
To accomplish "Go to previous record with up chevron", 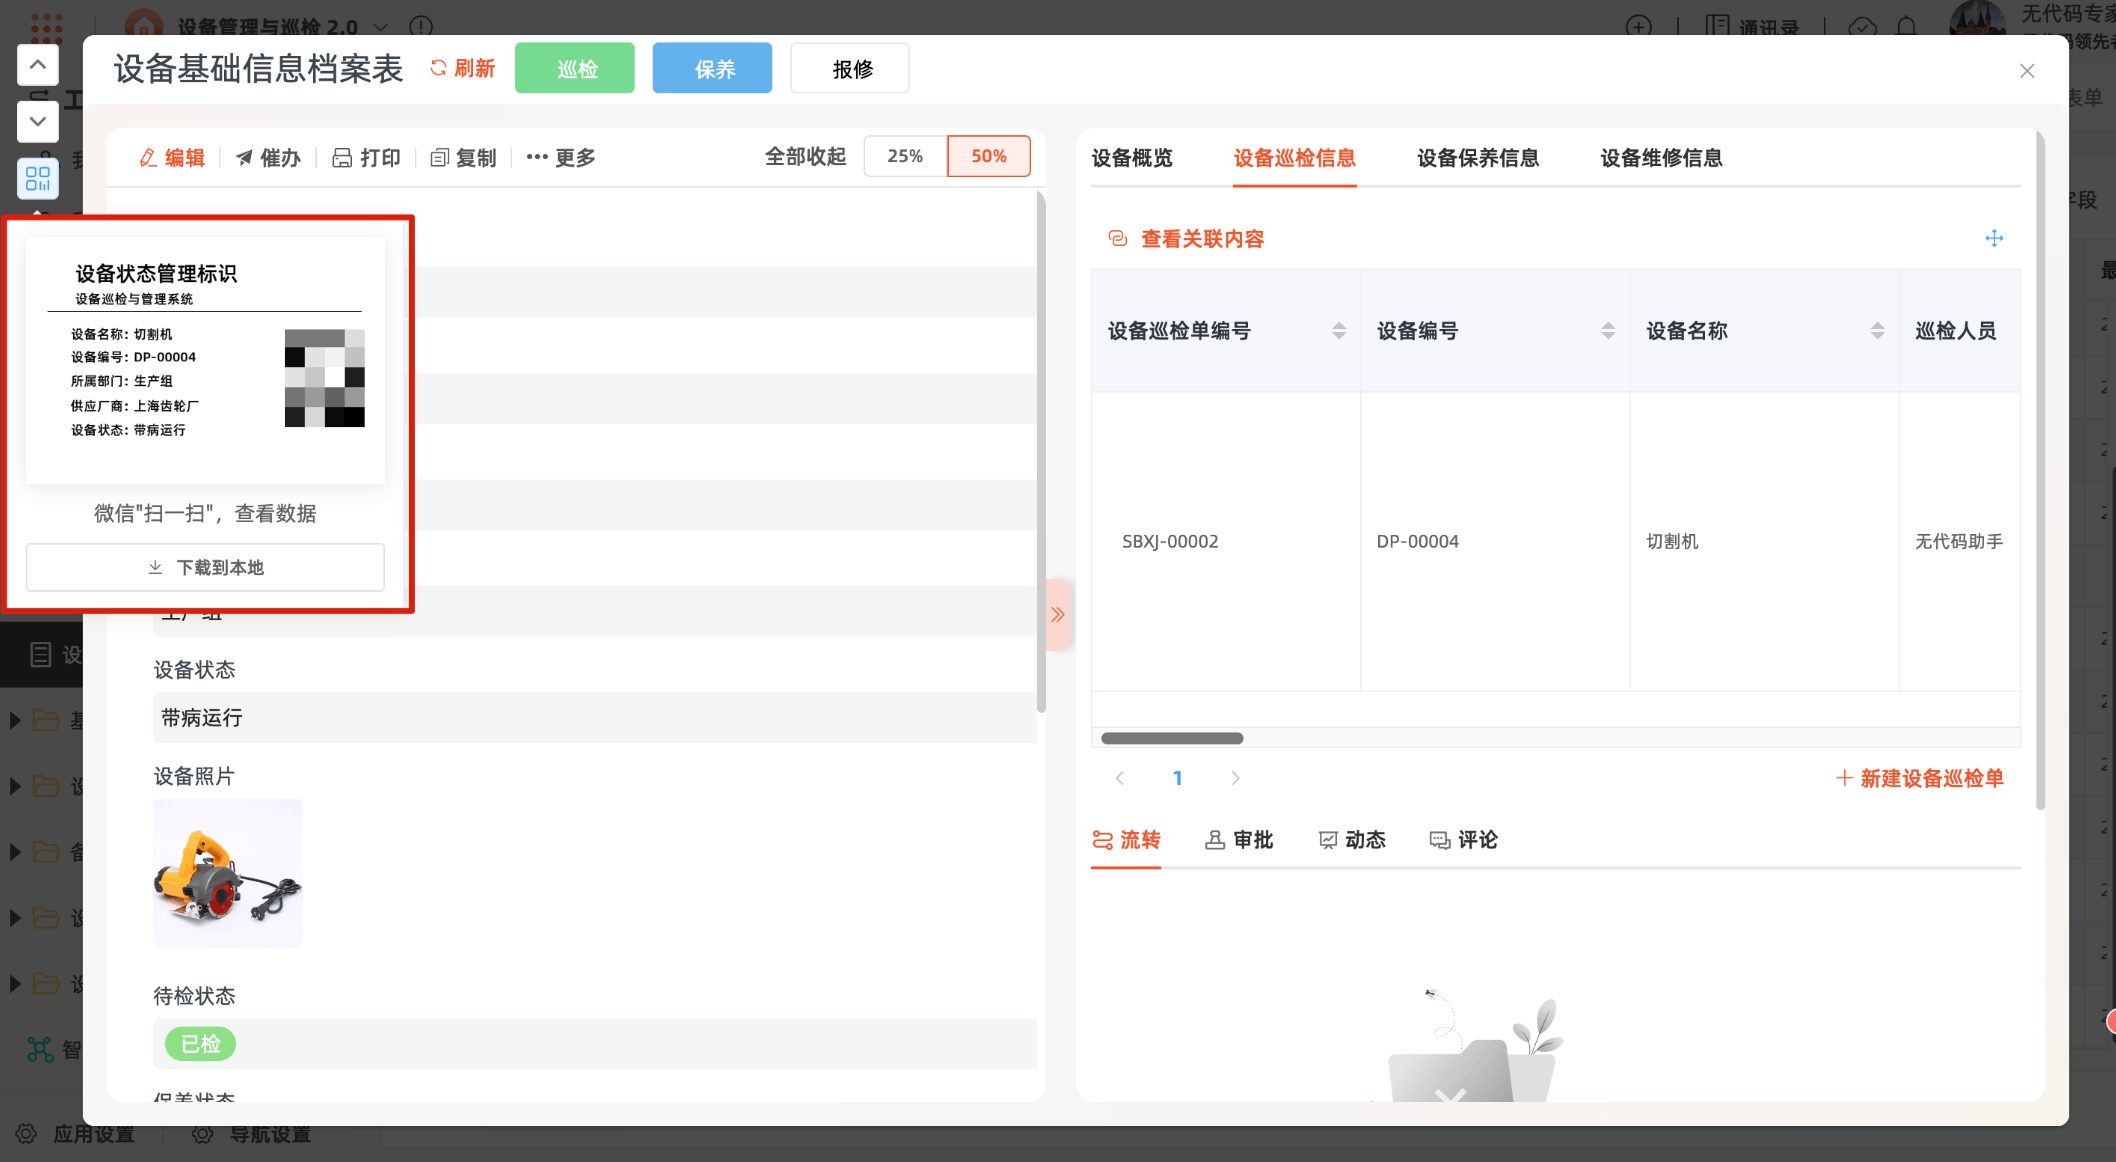I will coord(38,65).
